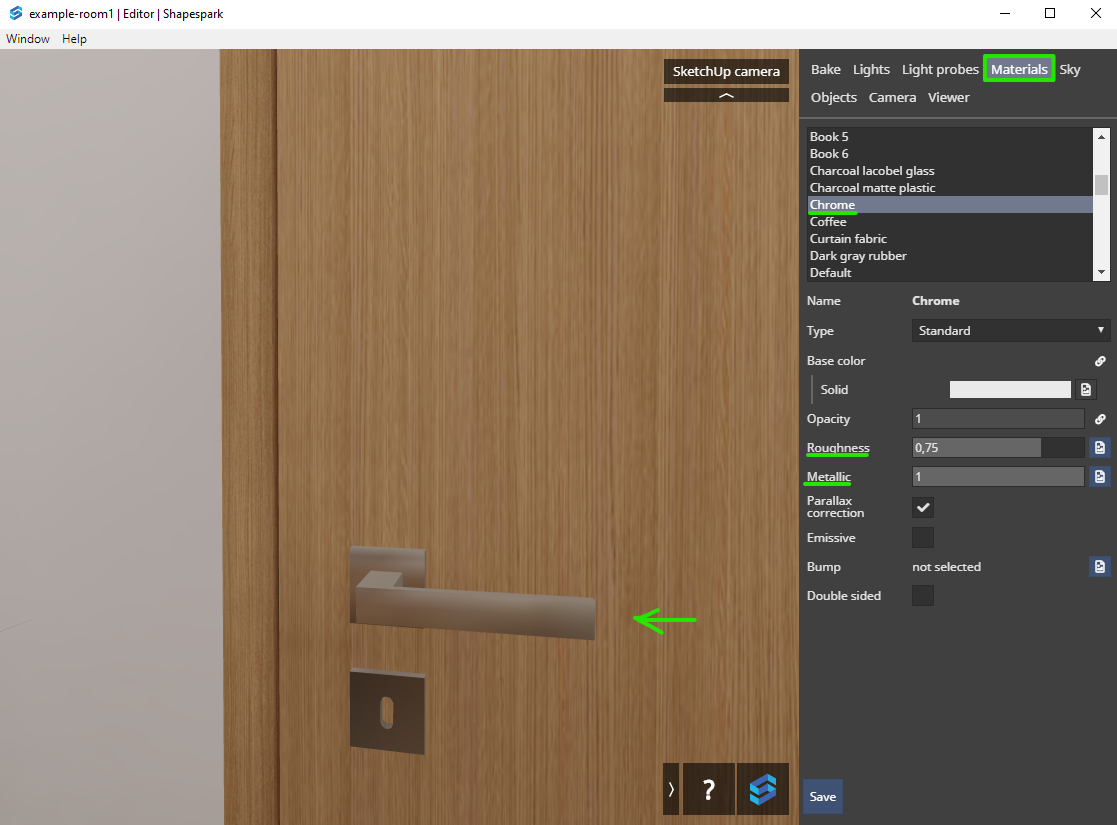This screenshot has height=825, width=1117.
Task: Select Curtain fabric in the materials list
Action: tap(848, 239)
